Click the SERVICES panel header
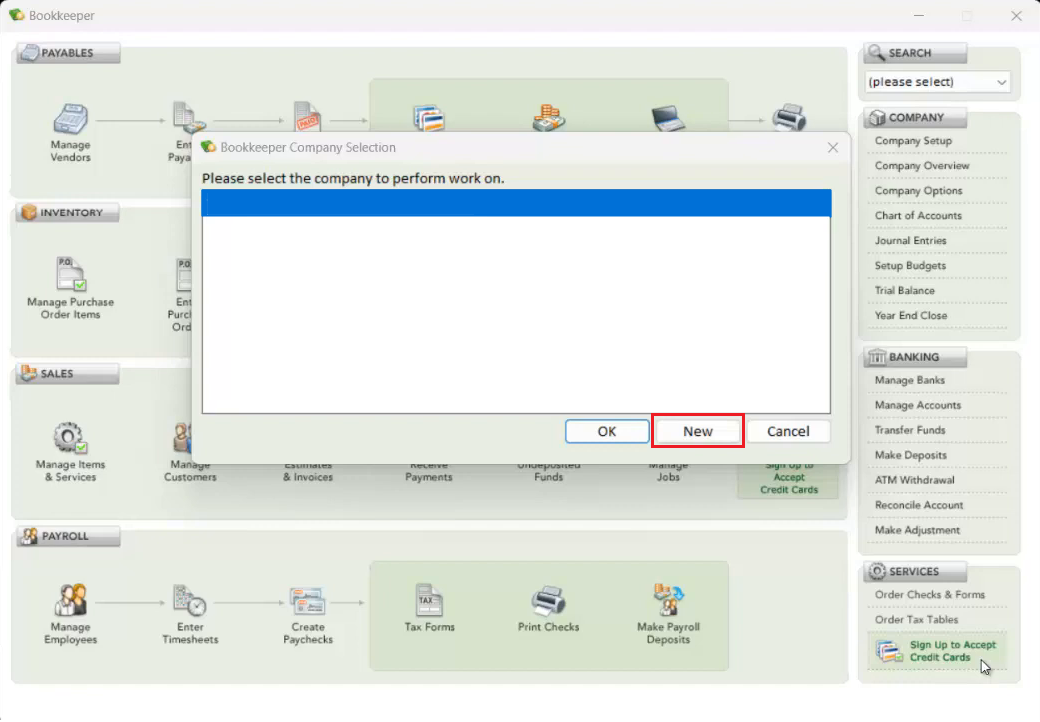Screen dimensions: 1040x722 point(915,572)
